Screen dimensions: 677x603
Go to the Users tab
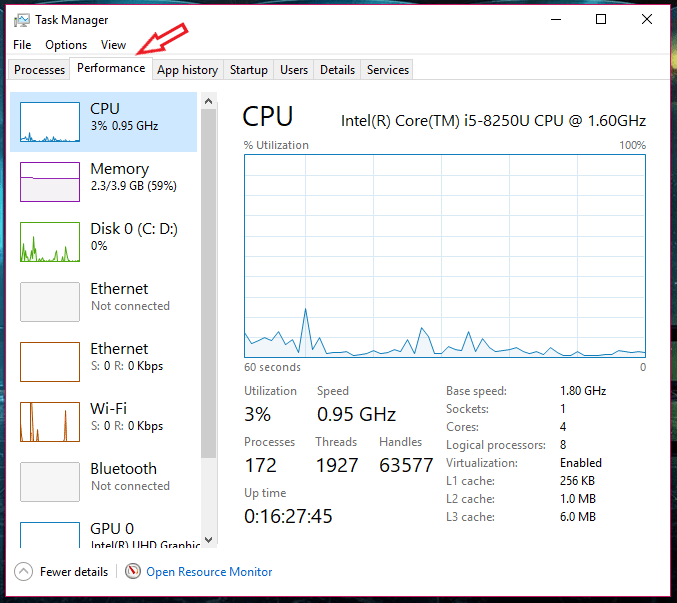pyautogui.click(x=294, y=69)
